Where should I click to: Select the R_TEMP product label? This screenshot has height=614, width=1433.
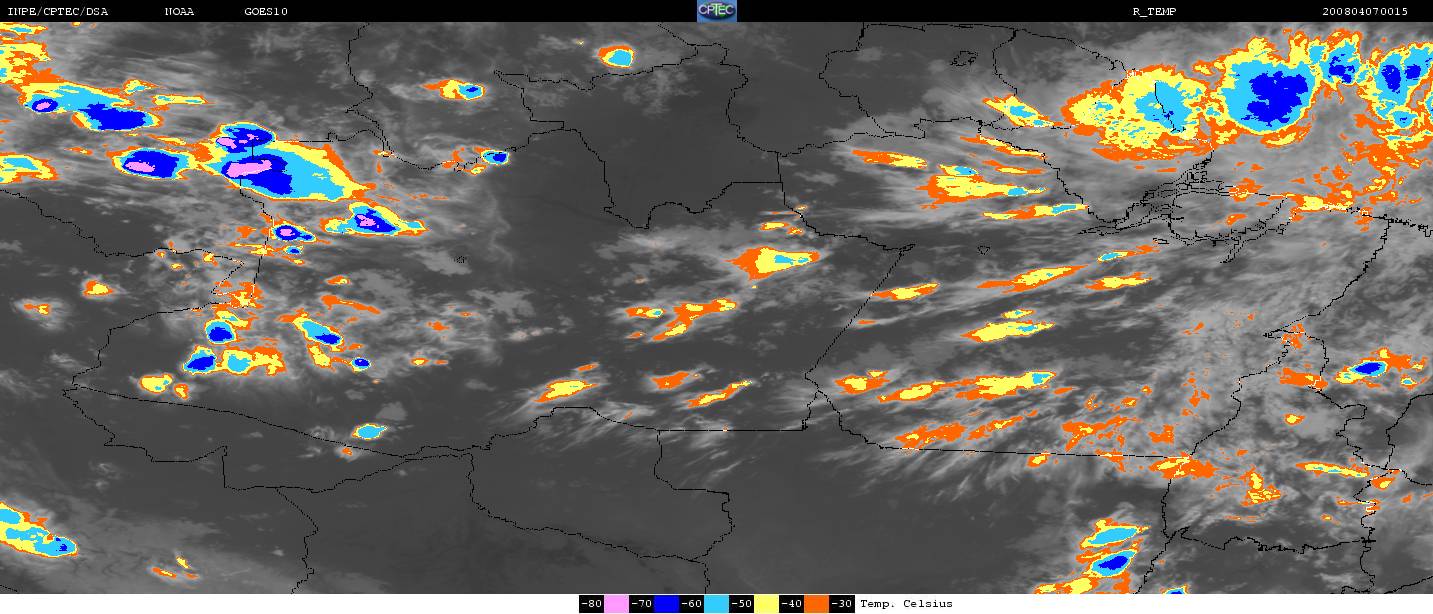coord(1155,12)
